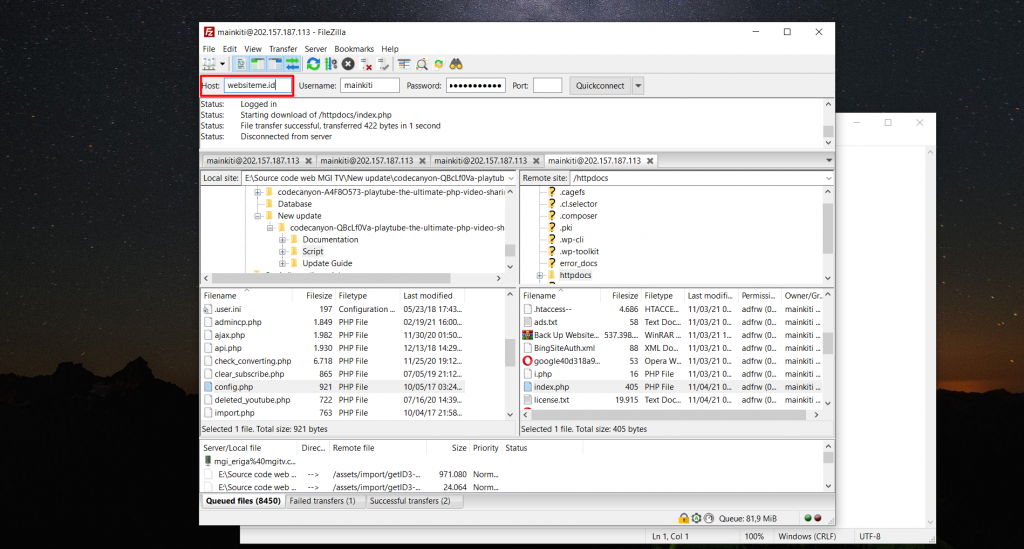This screenshot has height=549, width=1024.
Task: Click the Username input field
Action: click(x=370, y=86)
